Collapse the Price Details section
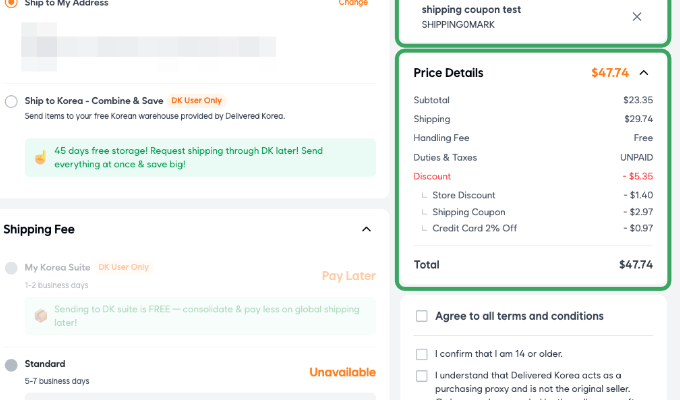 click(644, 73)
